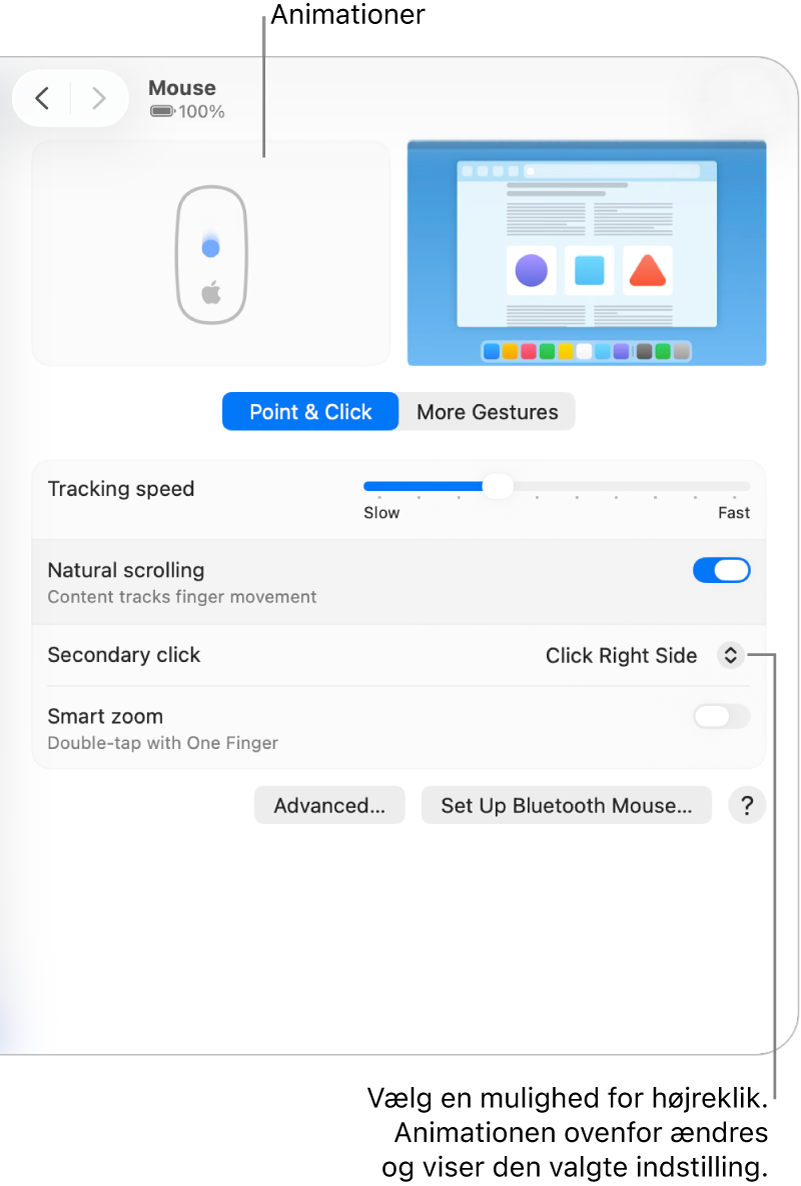Click the Mouse title heading

(x=182, y=88)
